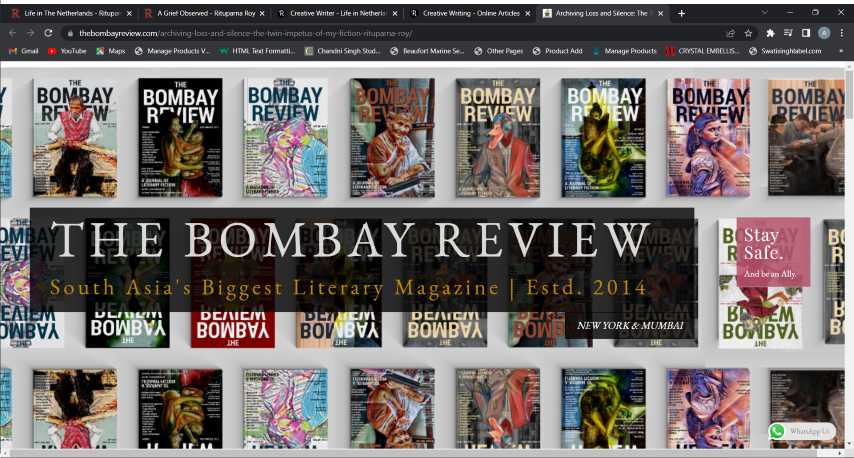
Task: Go forward to the next page
Action: pyautogui.click(x=30, y=33)
